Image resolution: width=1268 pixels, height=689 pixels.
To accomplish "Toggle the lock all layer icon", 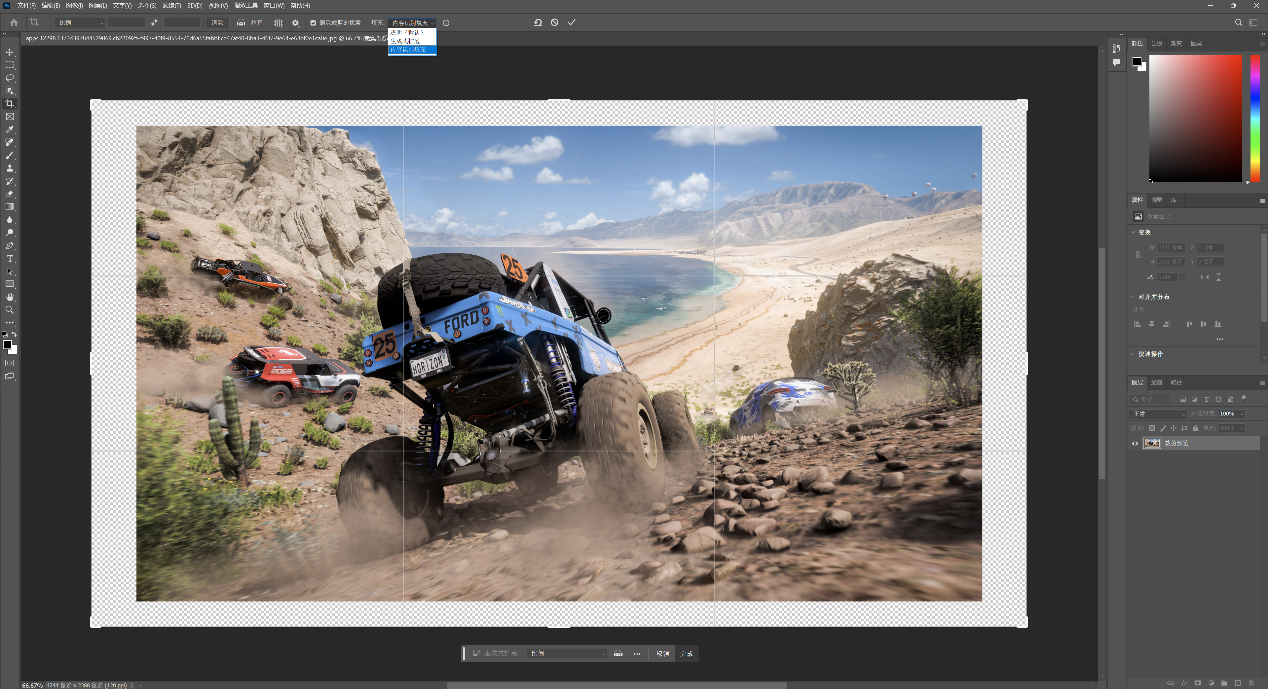I will coord(1197,428).
